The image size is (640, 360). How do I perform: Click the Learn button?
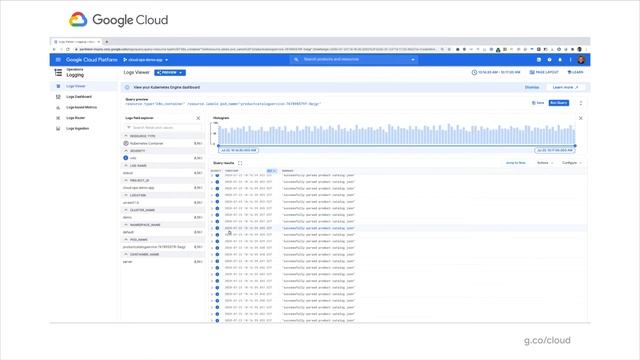[x=576, y=72]
